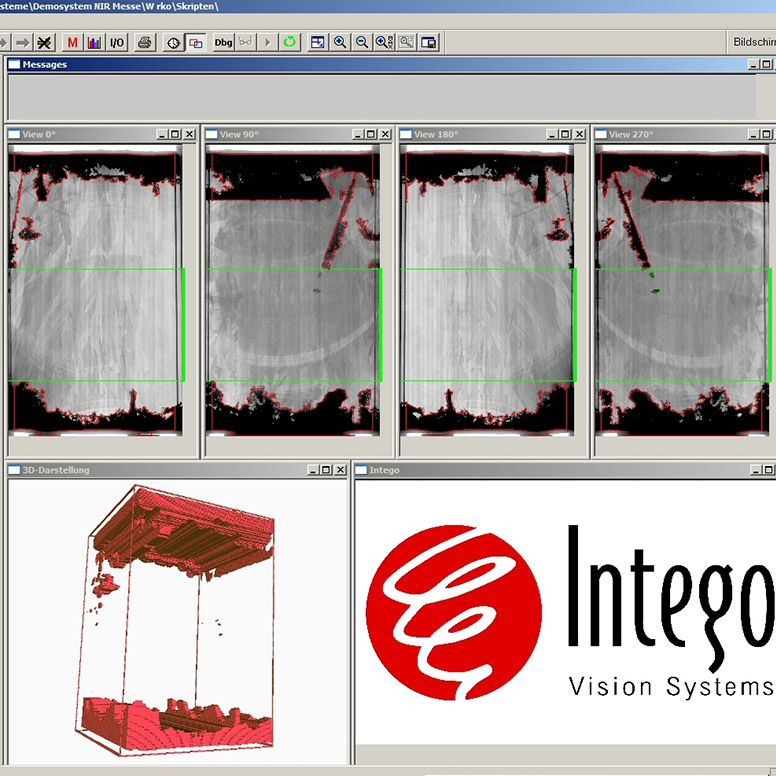Click the View 0° window title
This screenshot has height=776, width=776.
click(x=39, y=134)
